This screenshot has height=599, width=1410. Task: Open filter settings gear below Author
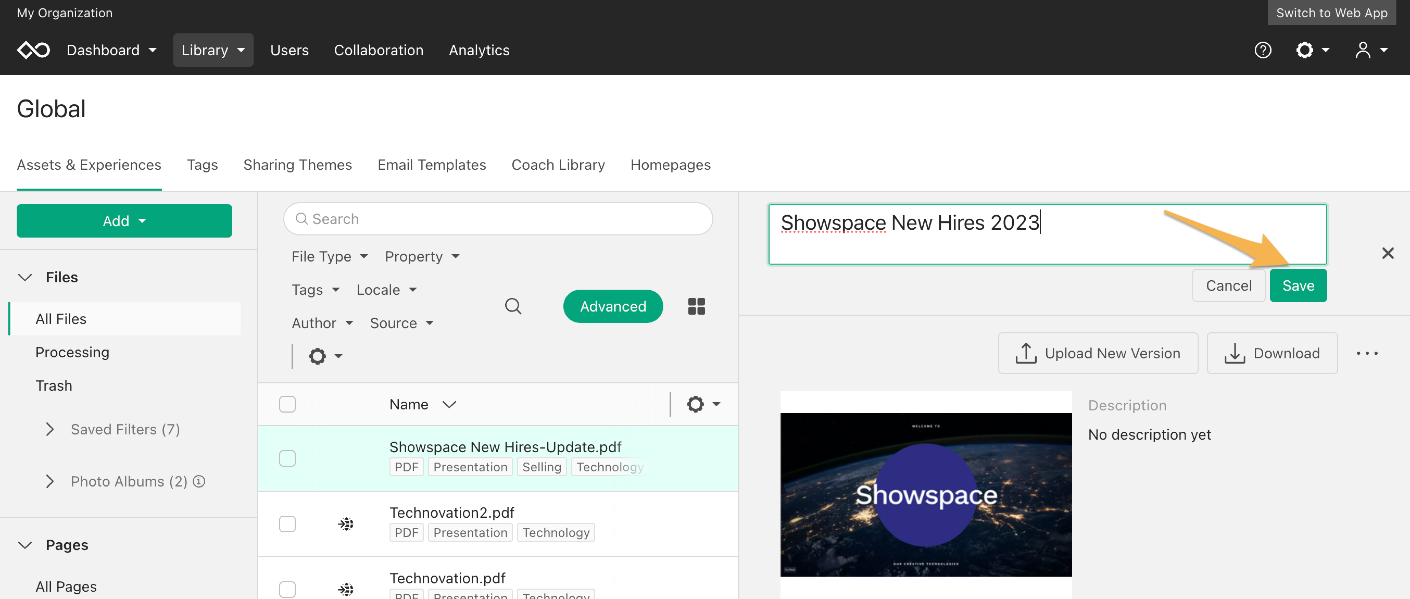325,356
